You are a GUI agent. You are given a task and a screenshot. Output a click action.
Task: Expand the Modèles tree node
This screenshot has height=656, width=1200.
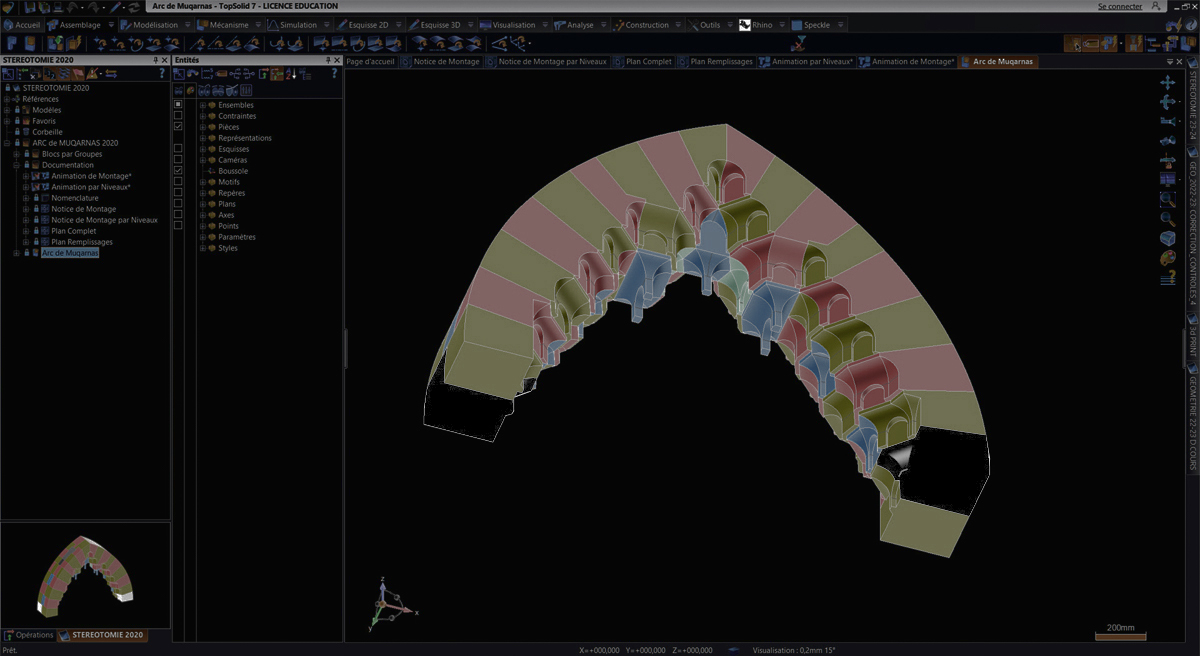[7, 110]
